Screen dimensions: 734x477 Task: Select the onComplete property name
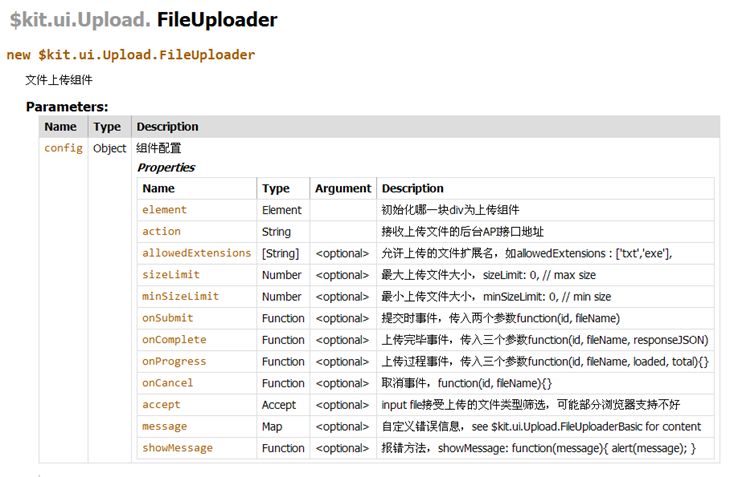click(174, 340)
